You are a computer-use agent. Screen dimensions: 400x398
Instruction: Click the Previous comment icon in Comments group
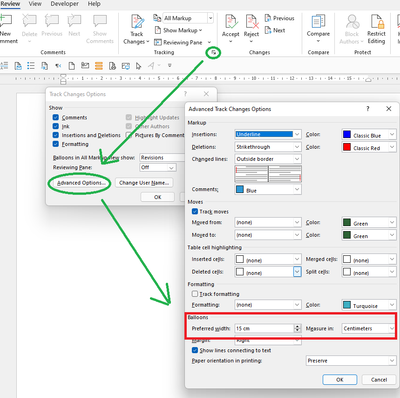(52, 21)
